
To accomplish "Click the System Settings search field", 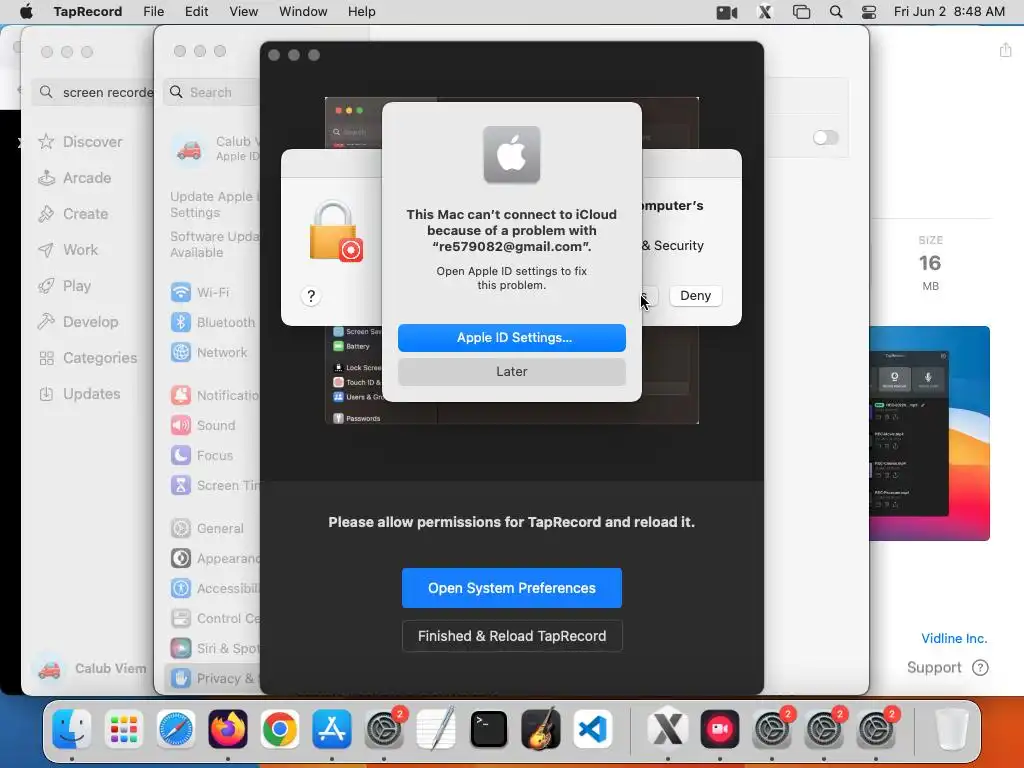I will click(x=212, y=92).
